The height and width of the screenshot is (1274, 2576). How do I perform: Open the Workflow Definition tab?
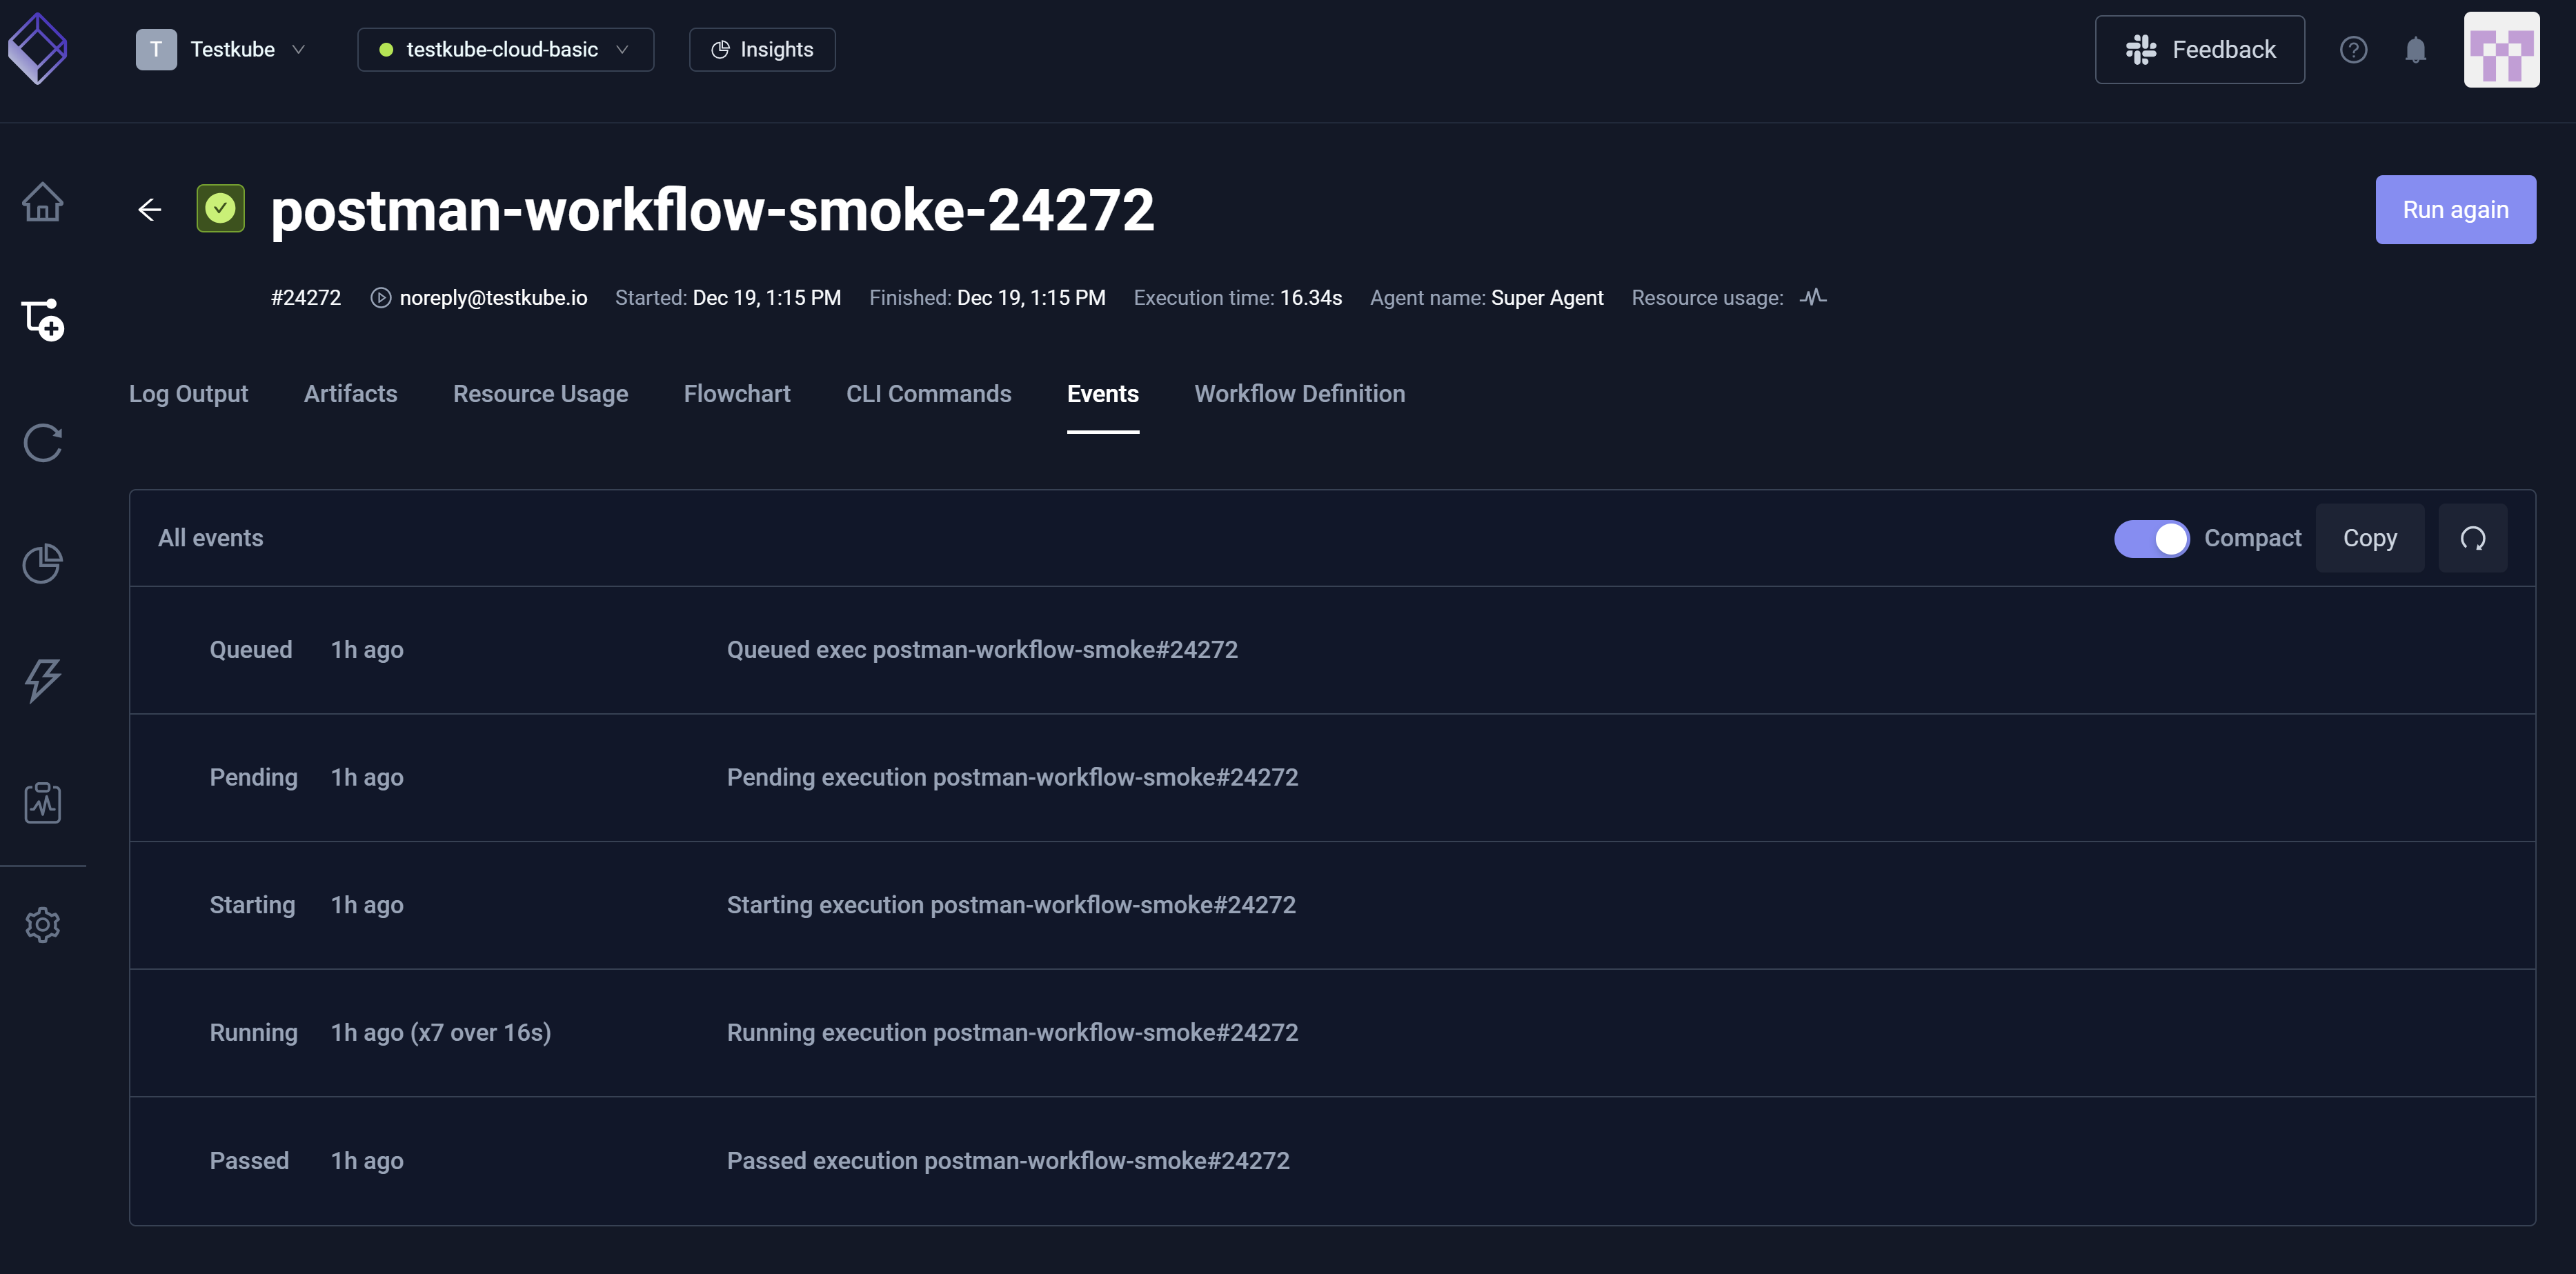click(x=1299, y=394)
